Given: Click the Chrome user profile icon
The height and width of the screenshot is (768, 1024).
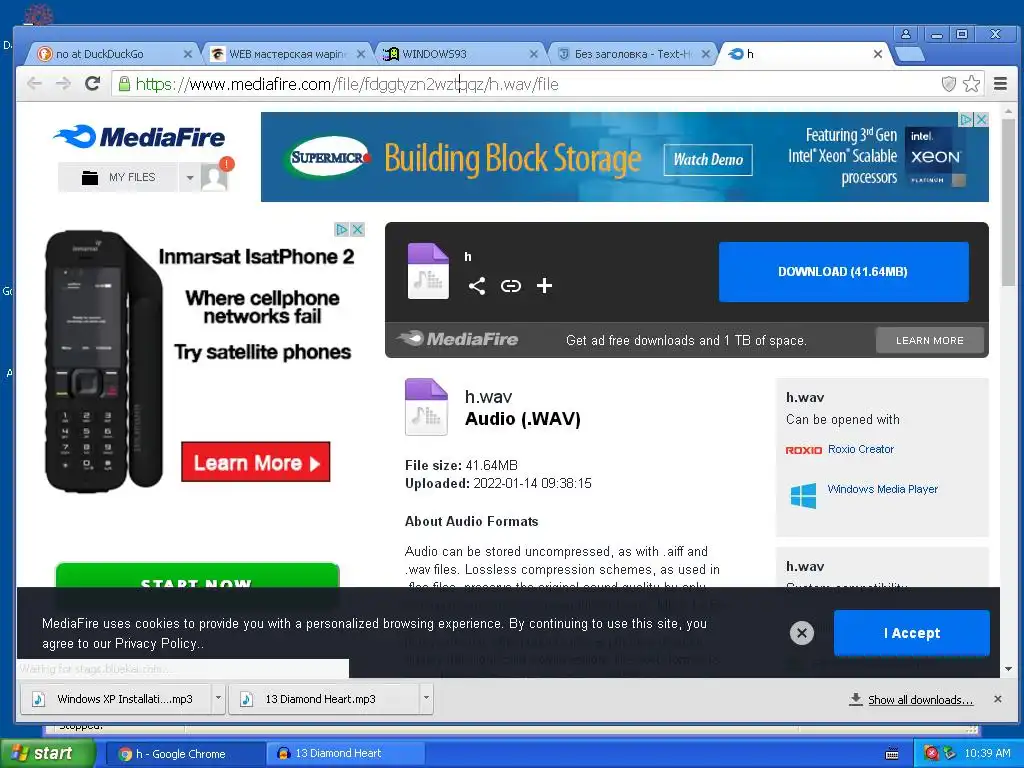Looking at the screenshot, I should (906, 34).
